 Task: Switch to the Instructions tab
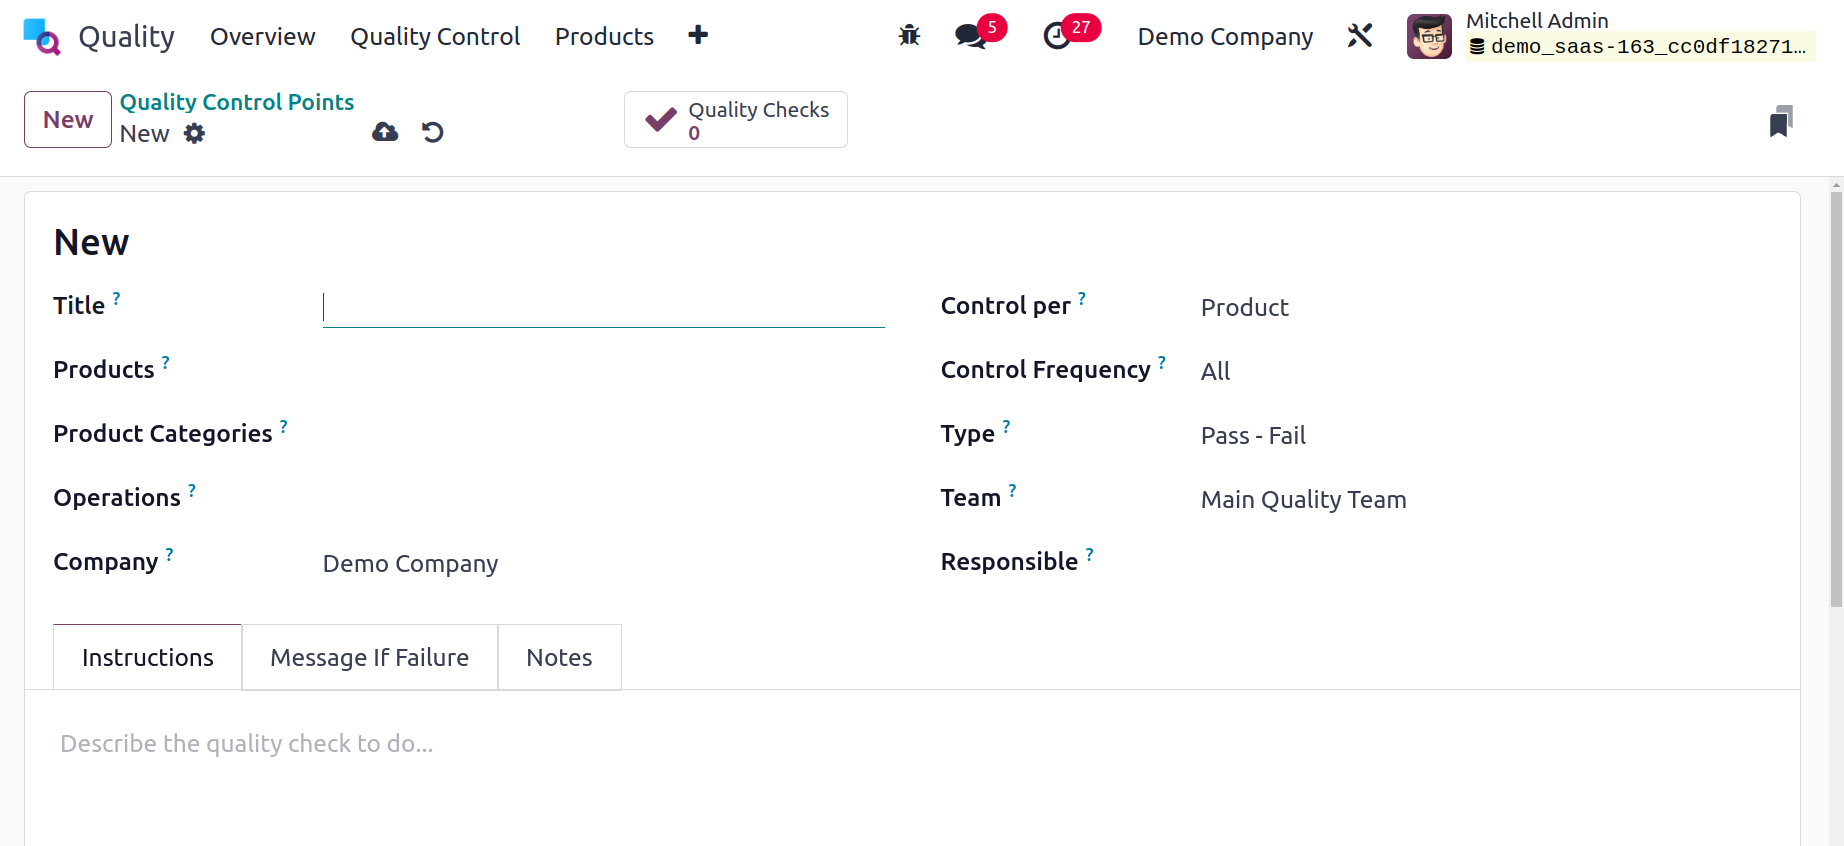(x=148, y=657)
